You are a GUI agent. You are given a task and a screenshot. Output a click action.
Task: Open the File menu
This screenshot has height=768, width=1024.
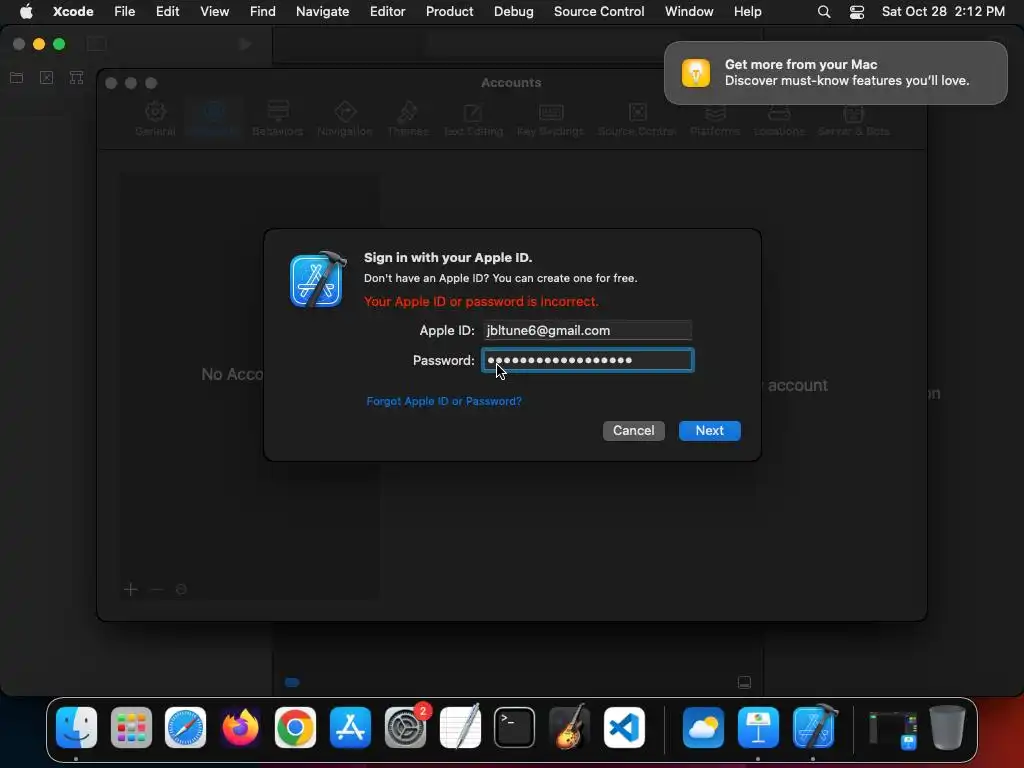pos(125,11)
